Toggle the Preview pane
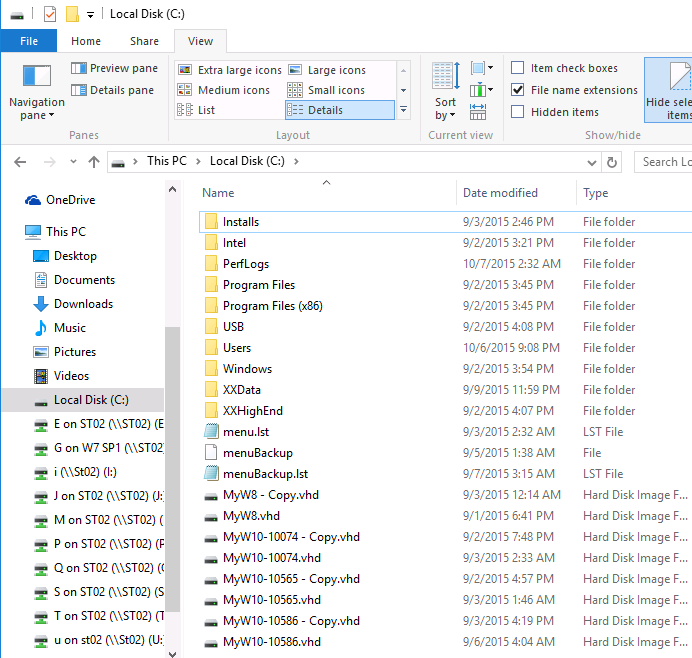 tap(114, 68)
